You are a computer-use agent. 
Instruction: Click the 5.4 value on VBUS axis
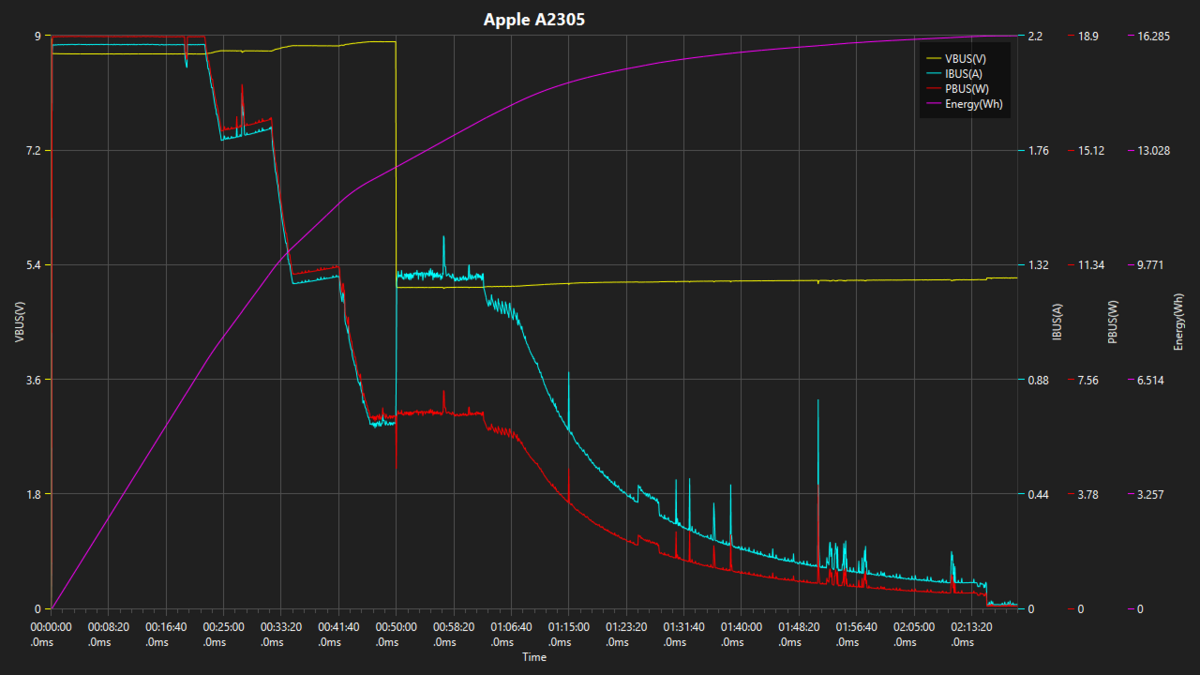pos(34,265)
